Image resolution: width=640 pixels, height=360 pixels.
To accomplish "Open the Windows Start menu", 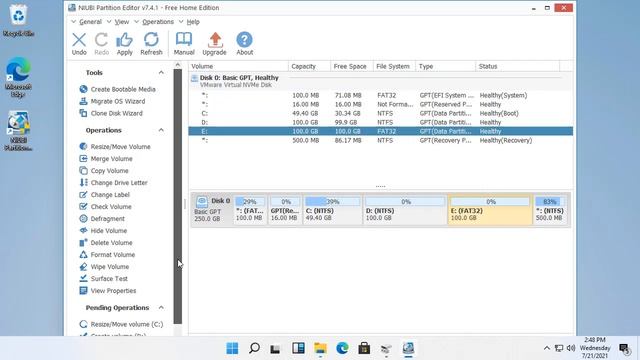I will click(232, 348).
